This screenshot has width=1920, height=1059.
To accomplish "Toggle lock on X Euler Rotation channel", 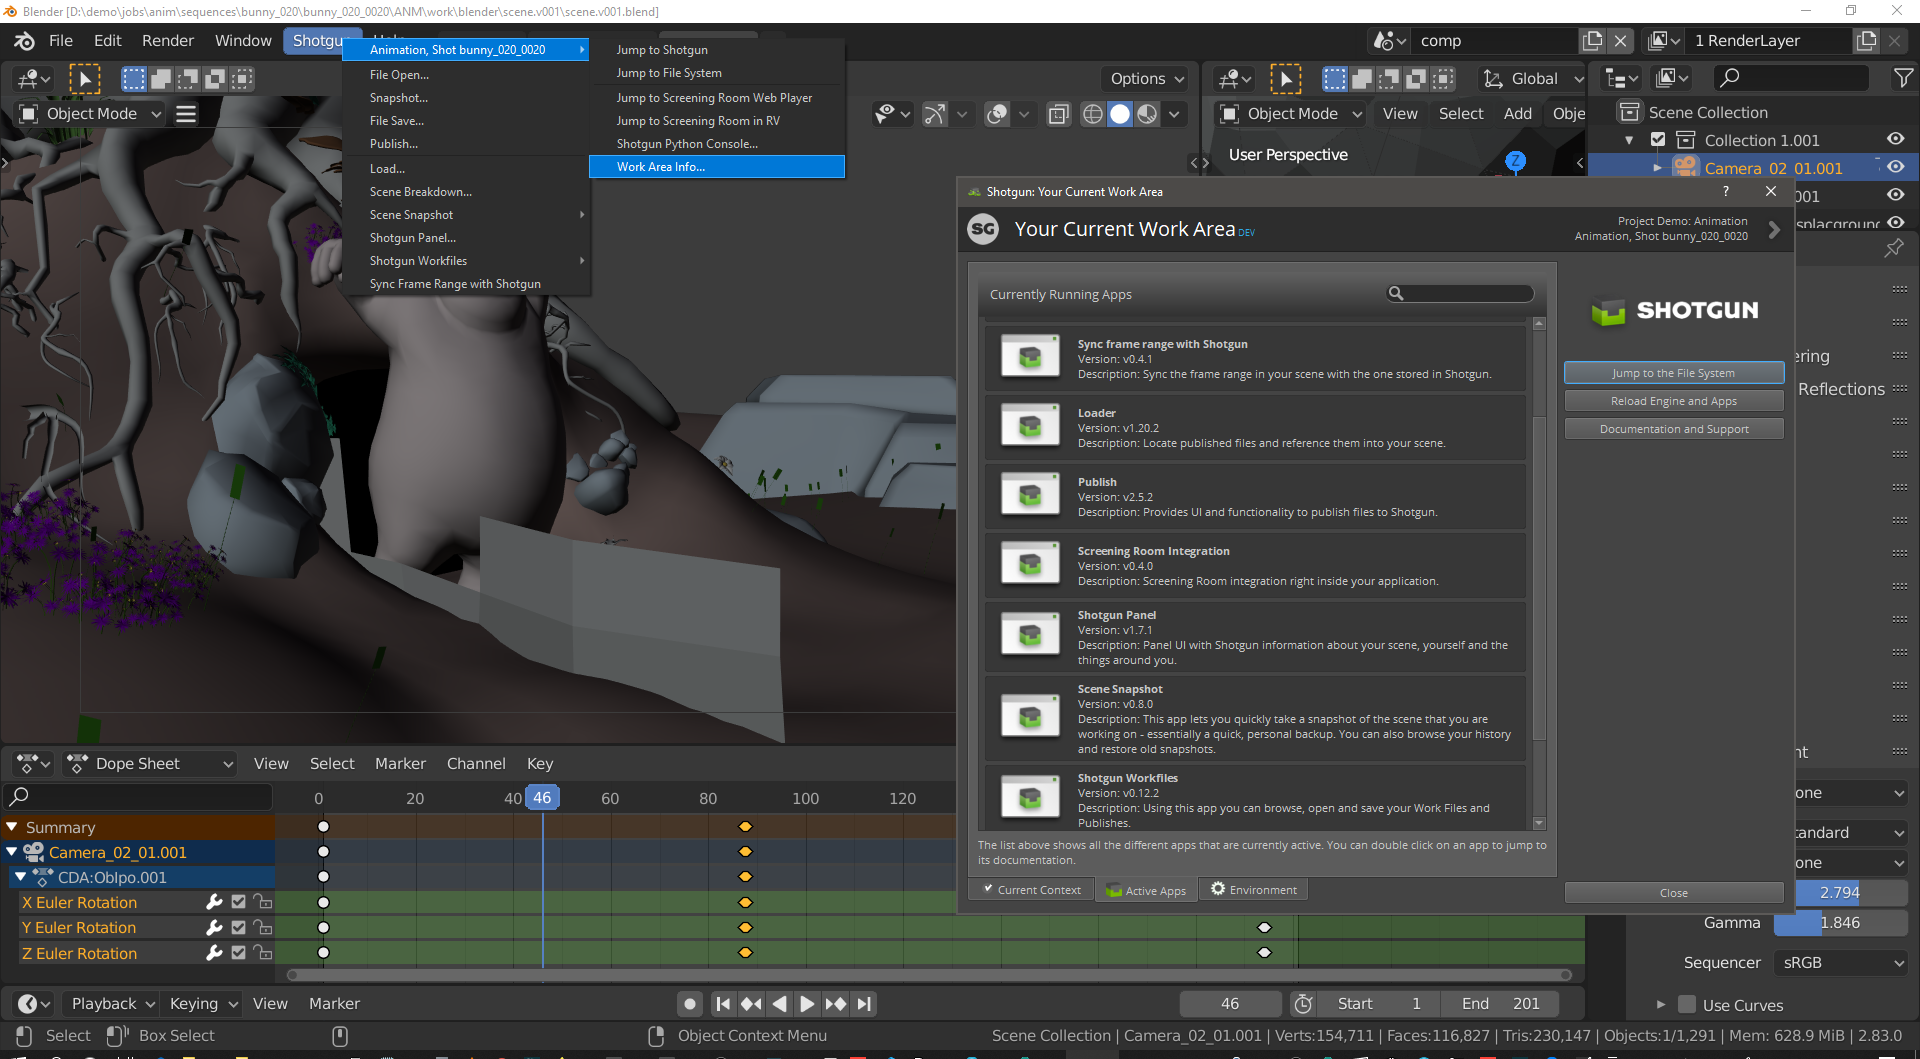I will (x=263, y=902).
